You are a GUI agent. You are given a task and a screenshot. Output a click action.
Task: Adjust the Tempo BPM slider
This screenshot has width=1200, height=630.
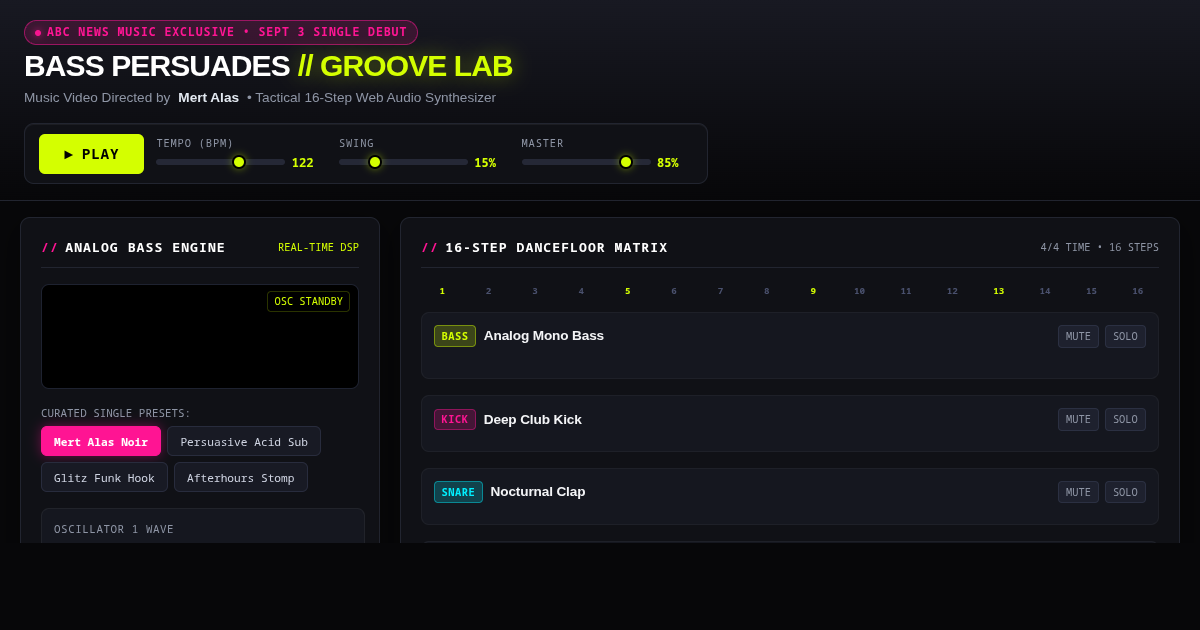(x=220, y=162)
